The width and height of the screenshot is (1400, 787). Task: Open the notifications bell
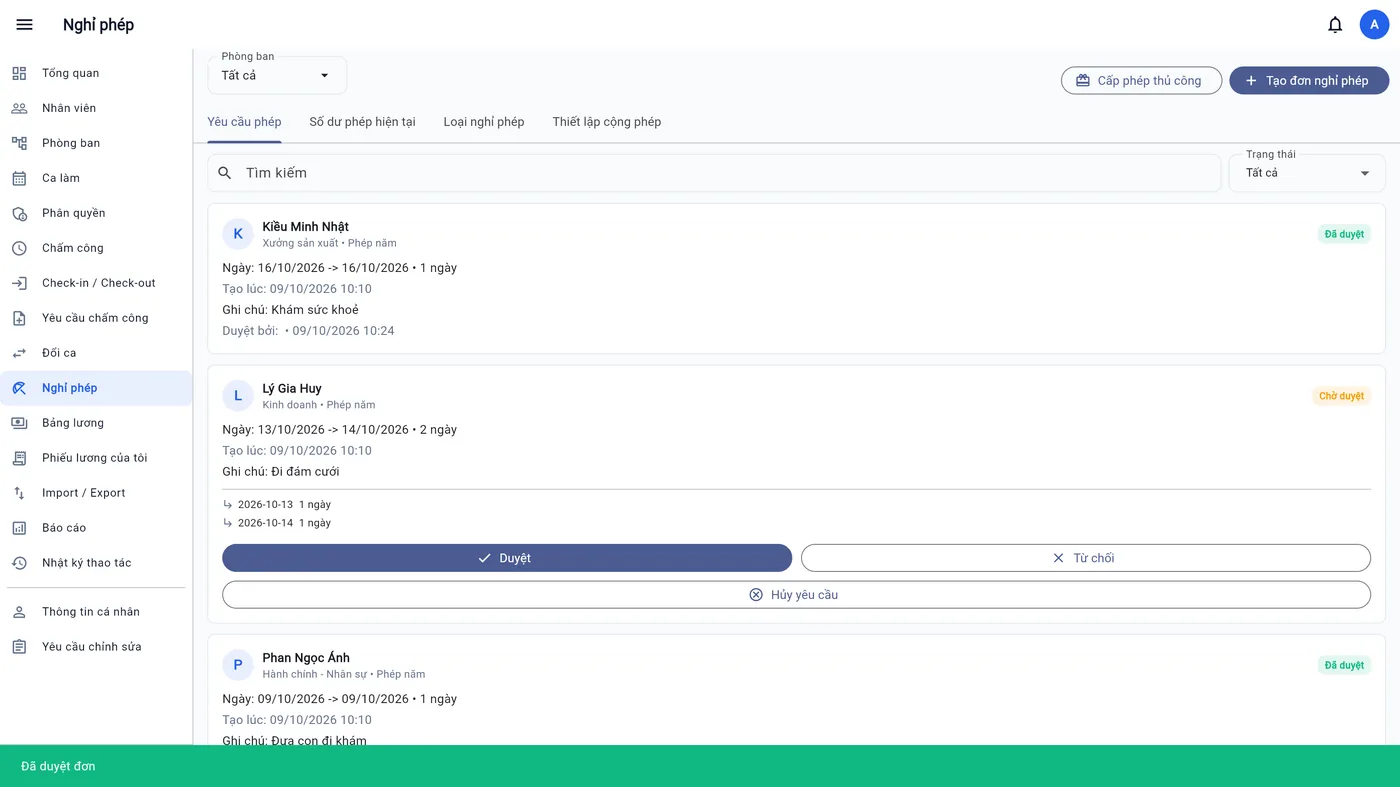1335,25
